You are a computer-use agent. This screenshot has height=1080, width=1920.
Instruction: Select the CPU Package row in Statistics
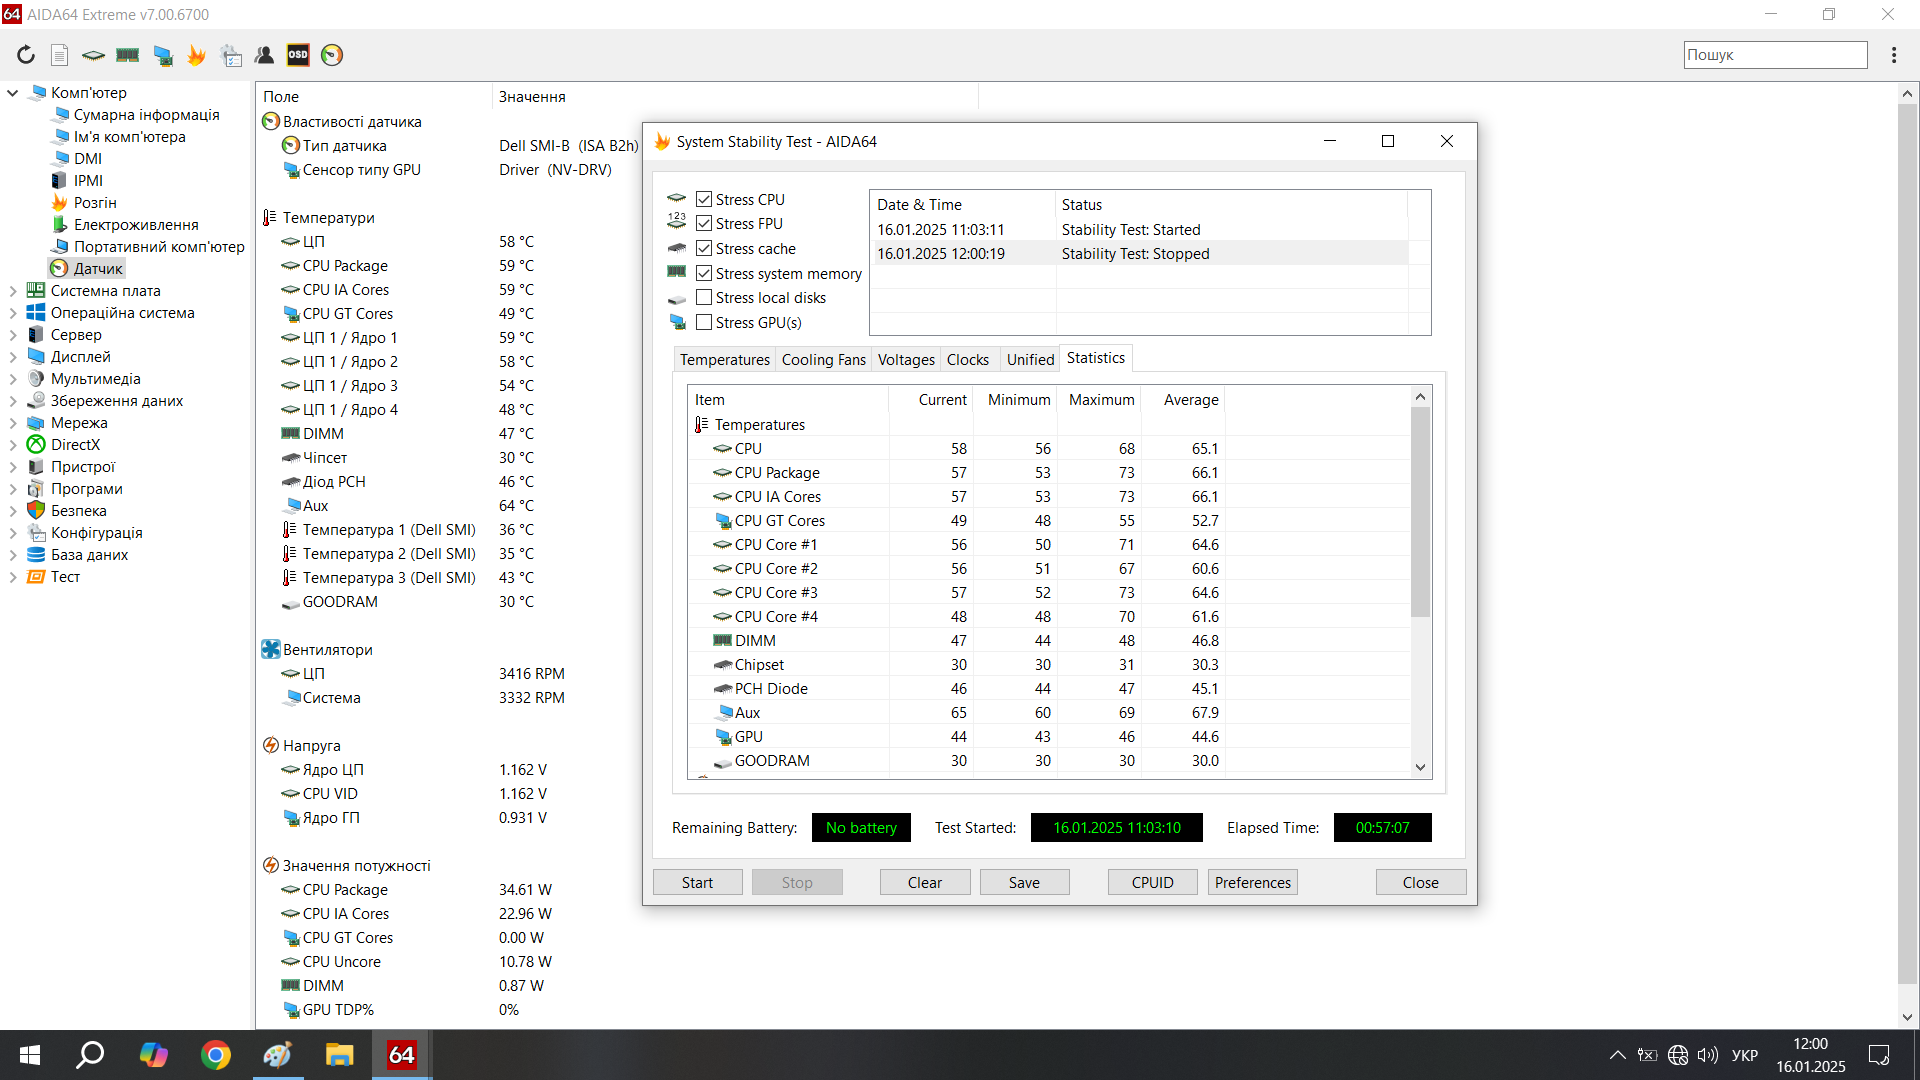1050,473
